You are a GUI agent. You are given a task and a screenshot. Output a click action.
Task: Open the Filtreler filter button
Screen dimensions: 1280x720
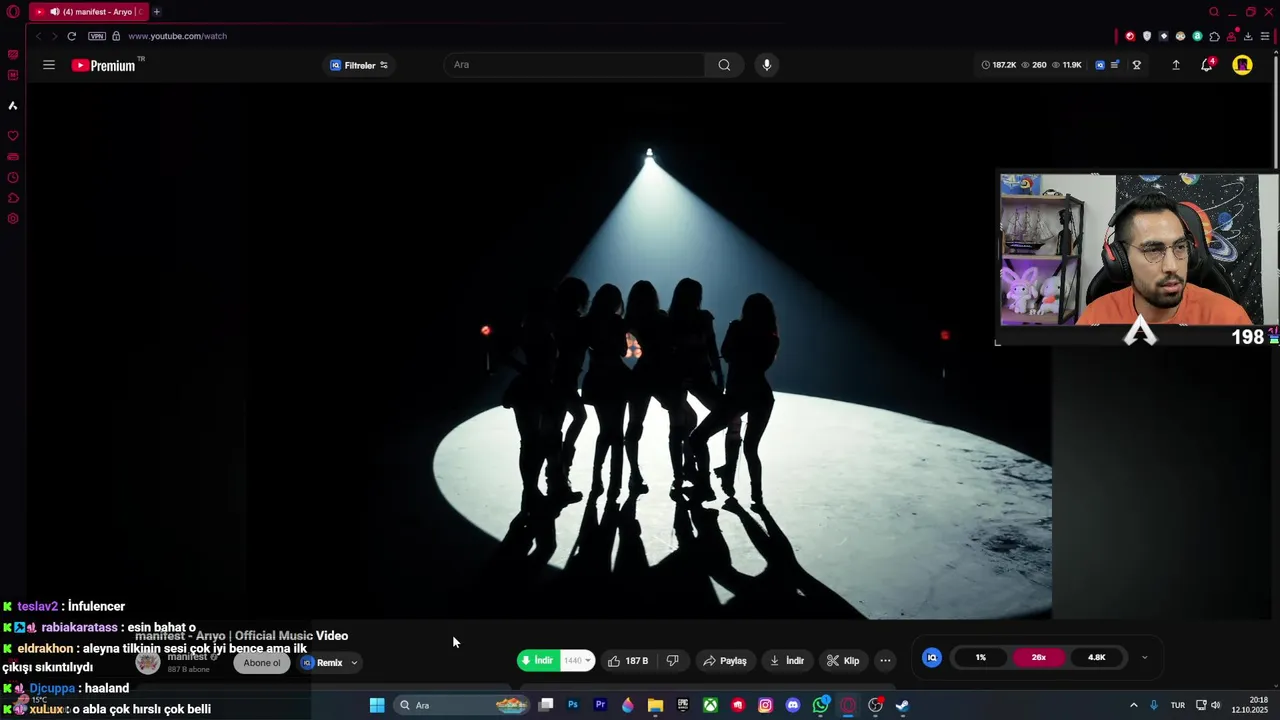tap(359, 65)
